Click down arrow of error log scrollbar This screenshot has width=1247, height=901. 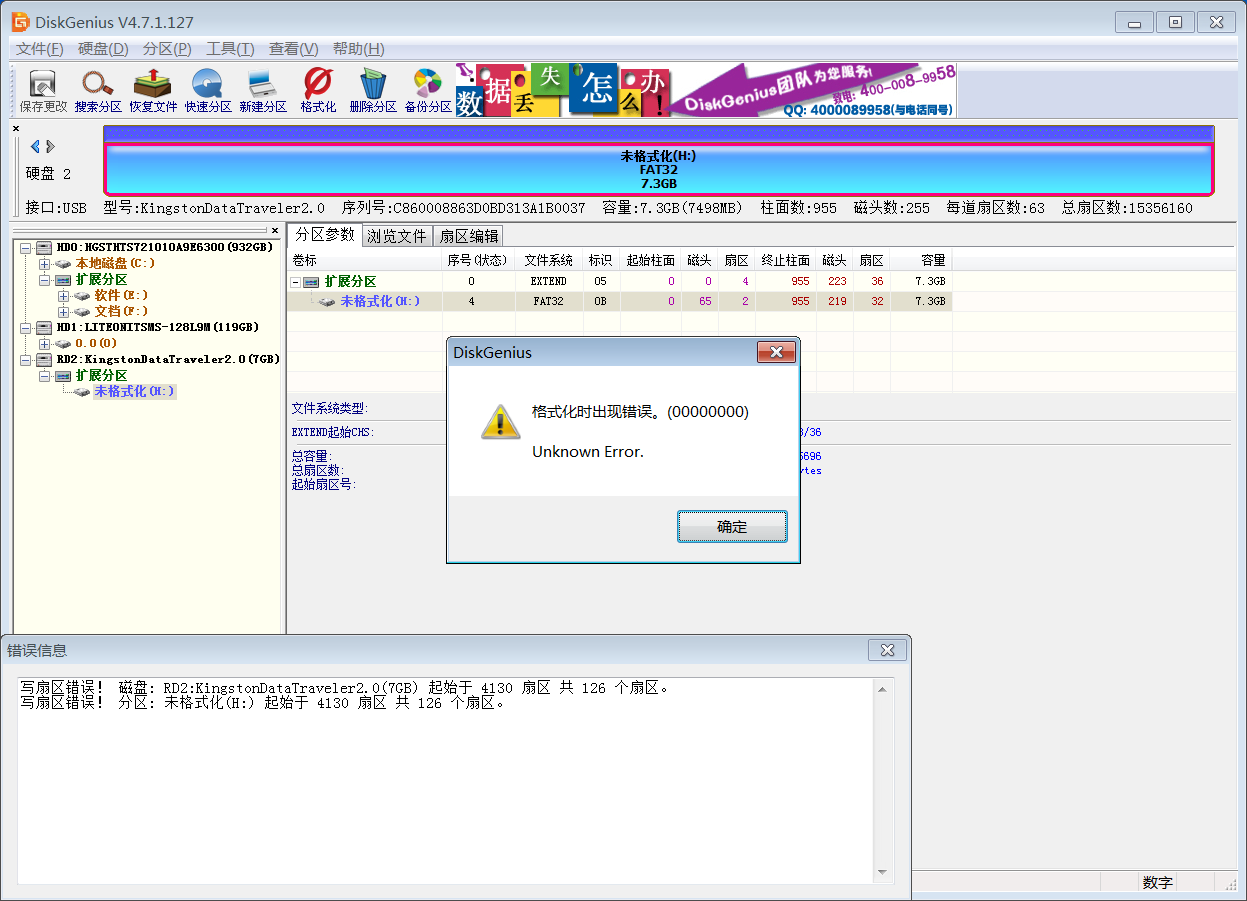pos(883,873)
